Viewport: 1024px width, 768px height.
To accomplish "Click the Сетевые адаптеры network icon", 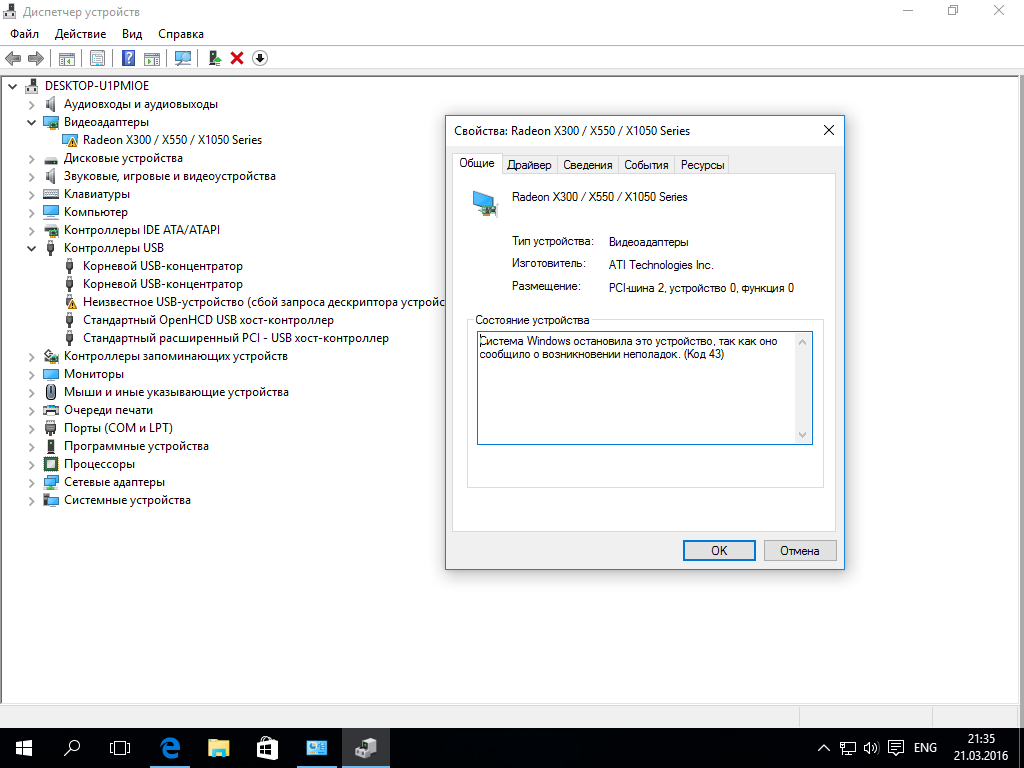I will [50, 482].
